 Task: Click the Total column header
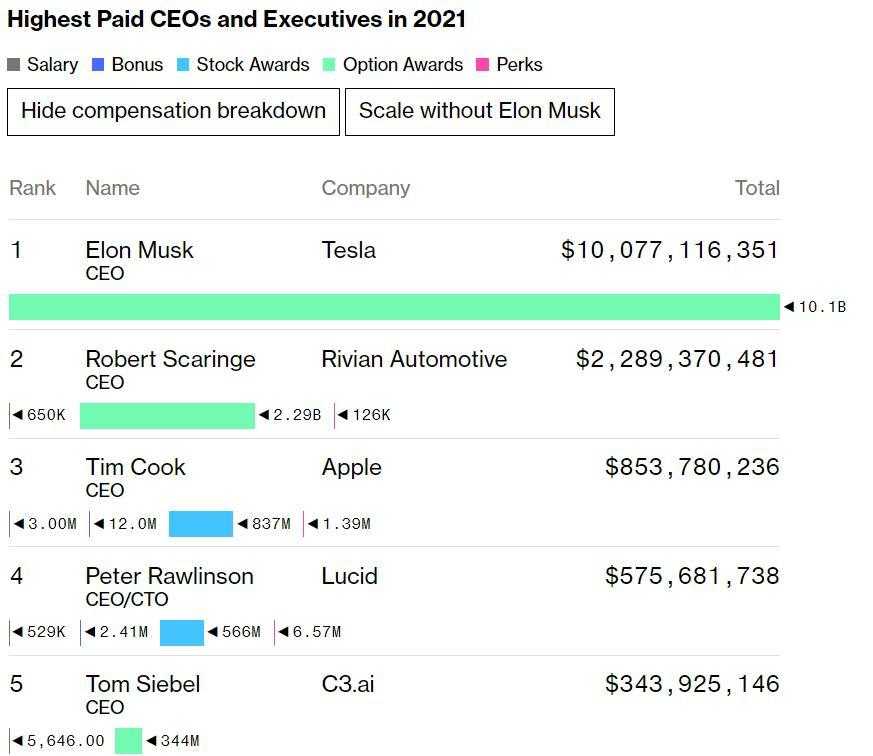click(757, 188)
